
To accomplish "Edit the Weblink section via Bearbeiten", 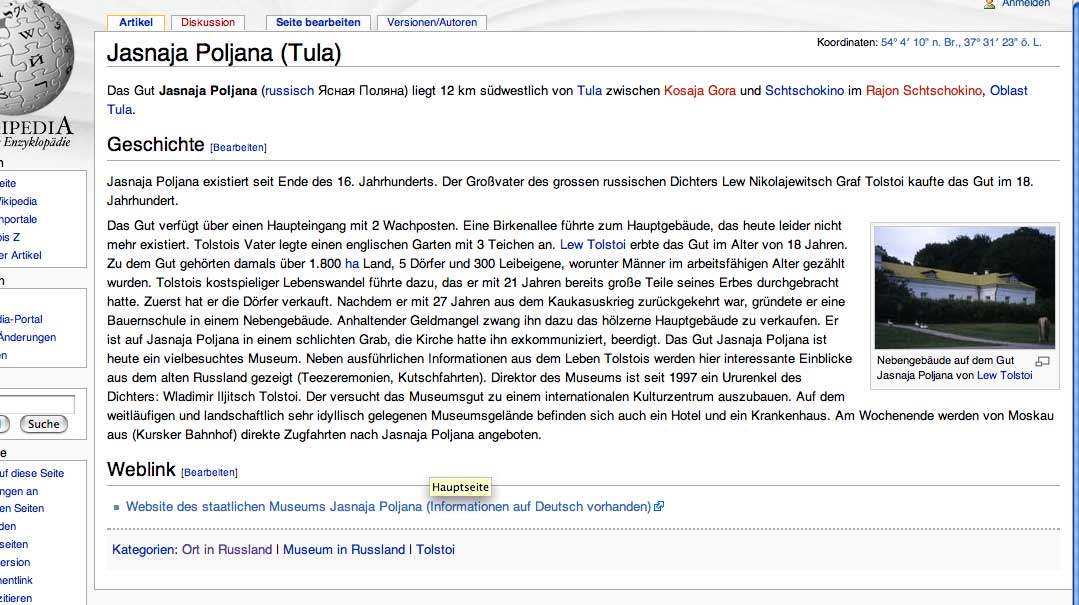I will click(x=209, y=473).
